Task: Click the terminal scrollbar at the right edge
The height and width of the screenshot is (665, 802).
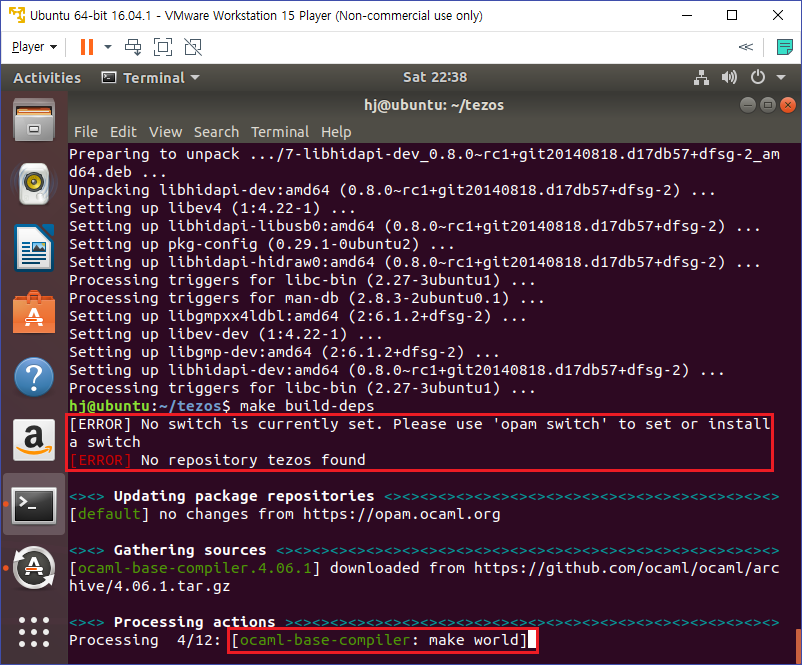Action: tap(798, 646)
